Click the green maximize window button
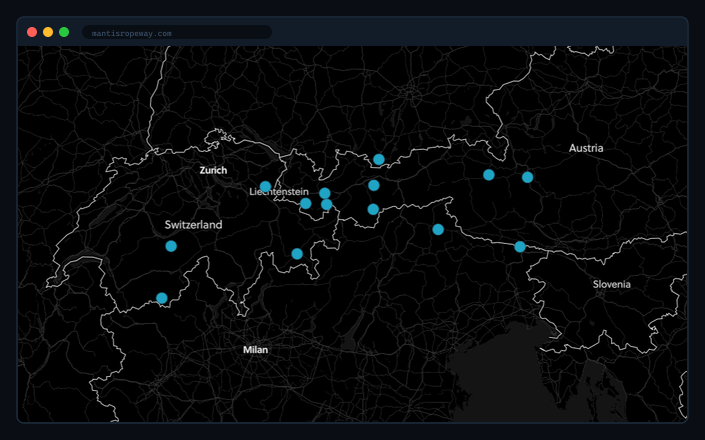 coord(64,32)
